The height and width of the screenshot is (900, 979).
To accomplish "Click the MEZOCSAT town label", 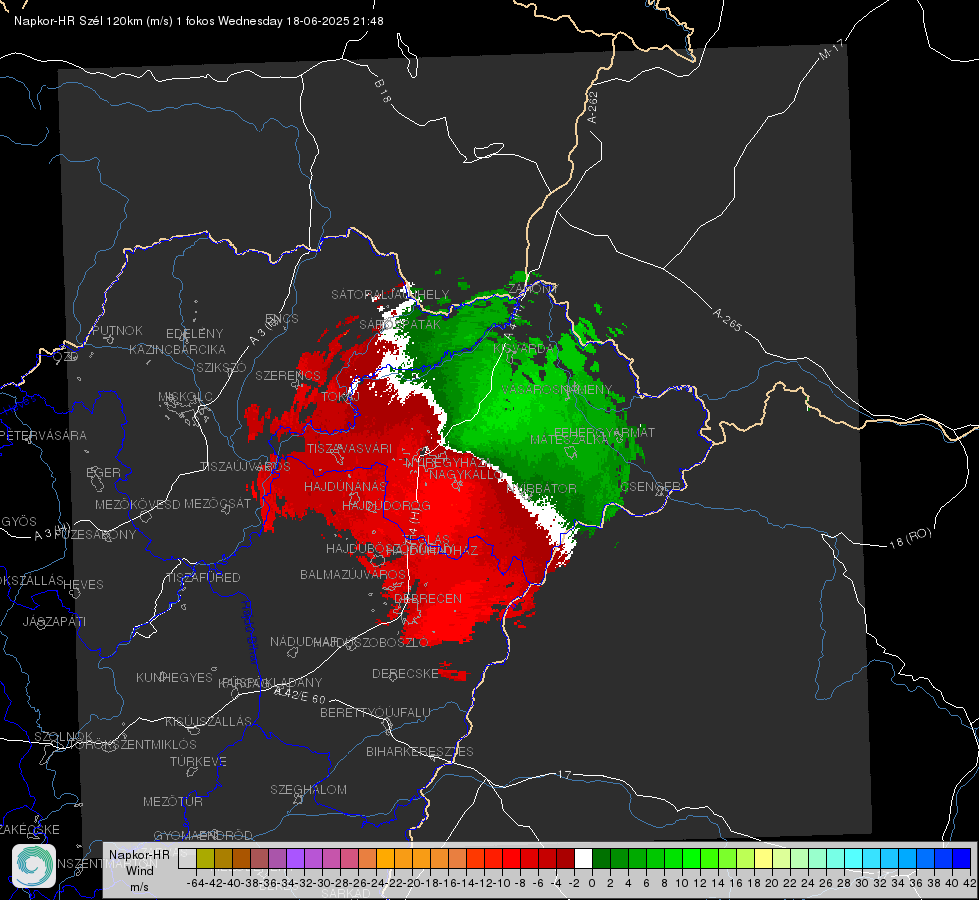I will coord(217,503).
